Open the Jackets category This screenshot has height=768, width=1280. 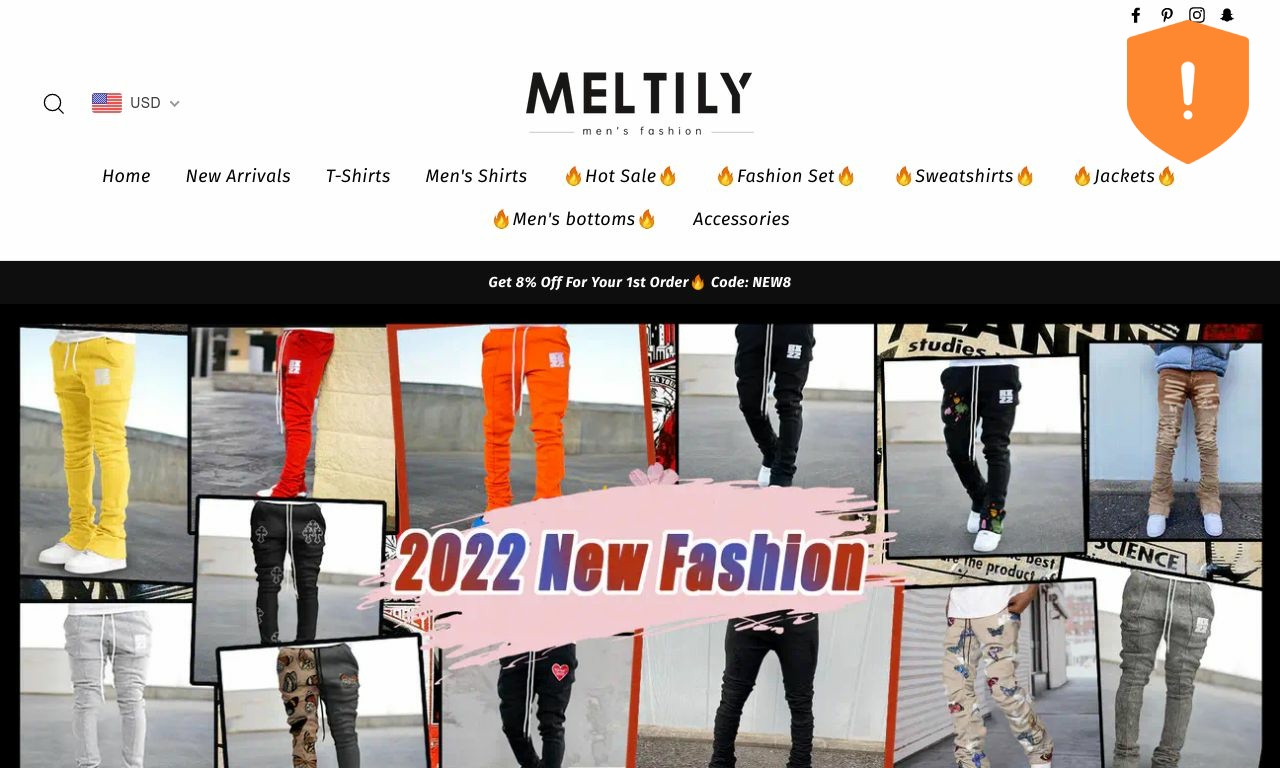(x=1124, y=176)
